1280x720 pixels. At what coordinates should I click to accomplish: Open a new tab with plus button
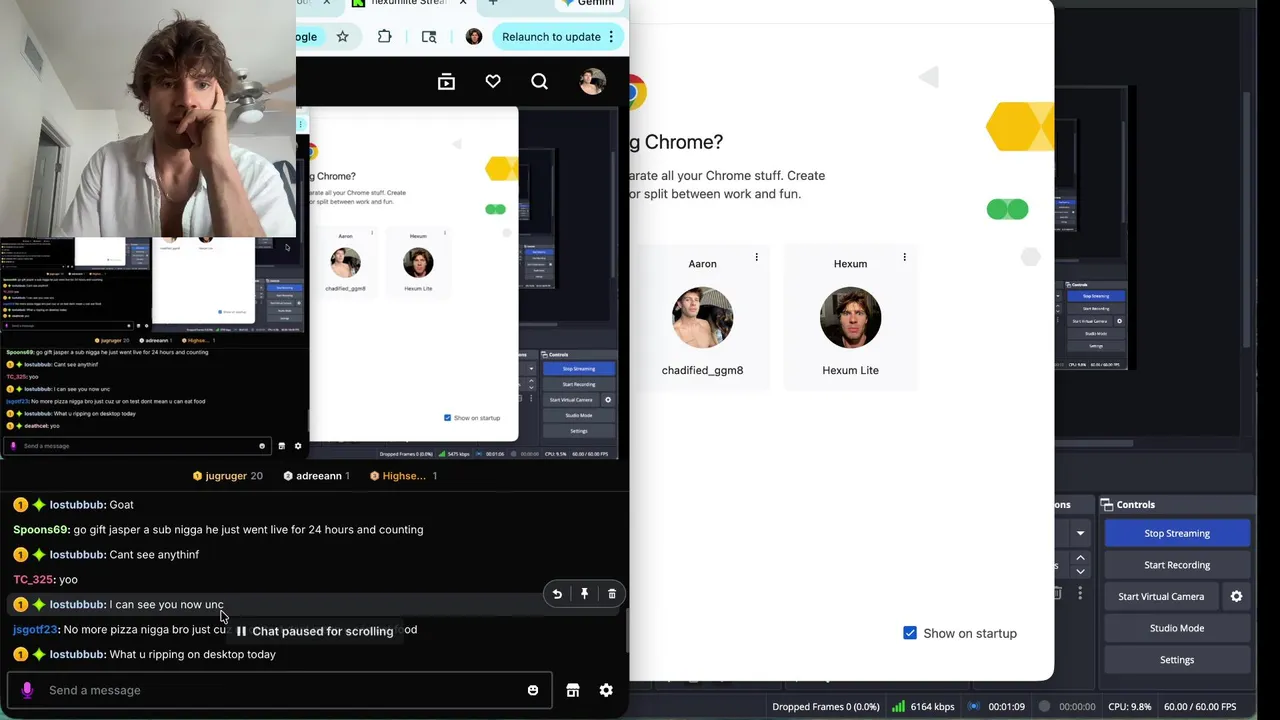point(492,3)
